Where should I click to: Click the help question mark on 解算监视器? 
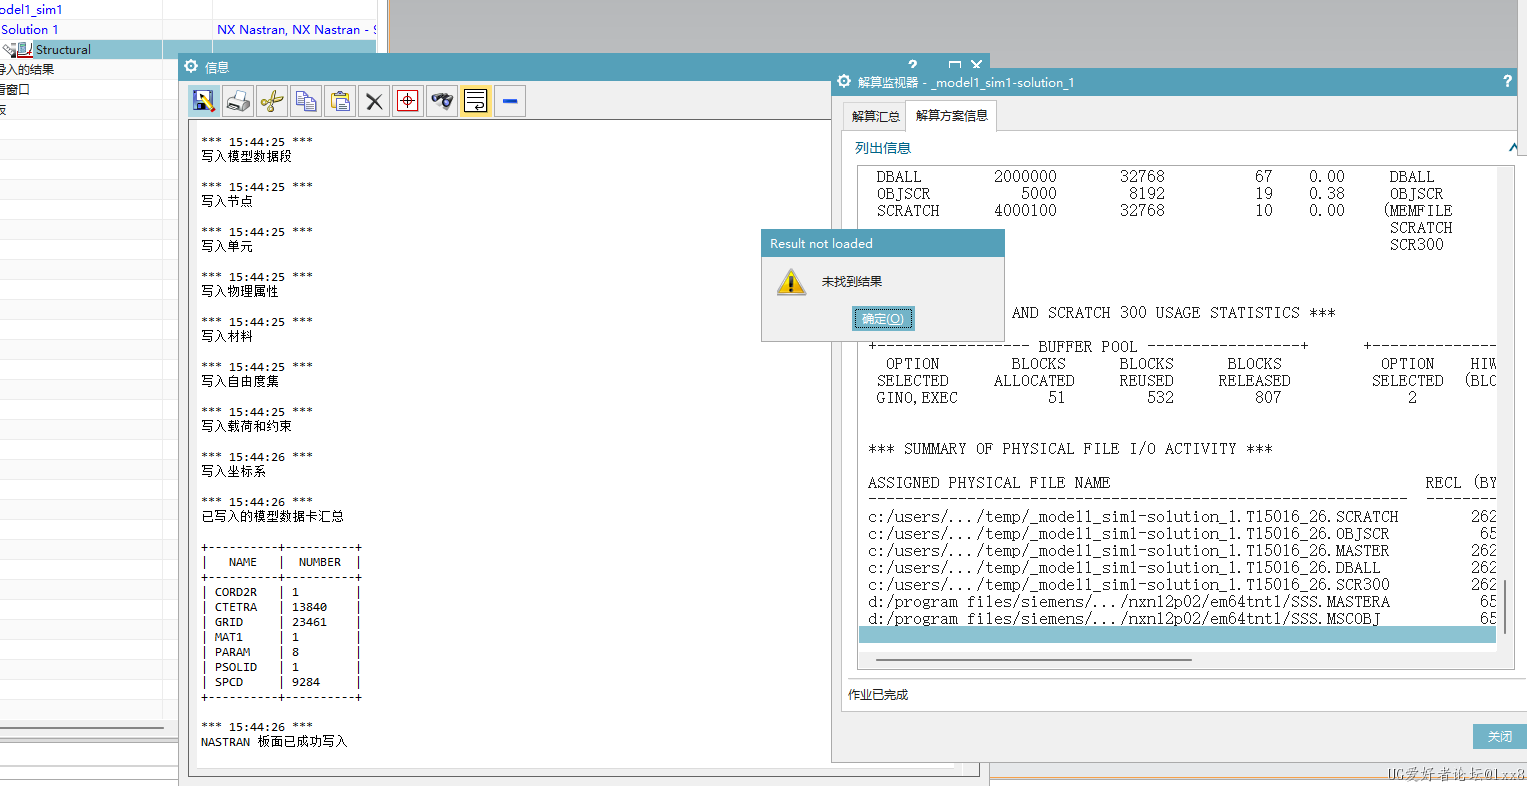point(1508,81)
